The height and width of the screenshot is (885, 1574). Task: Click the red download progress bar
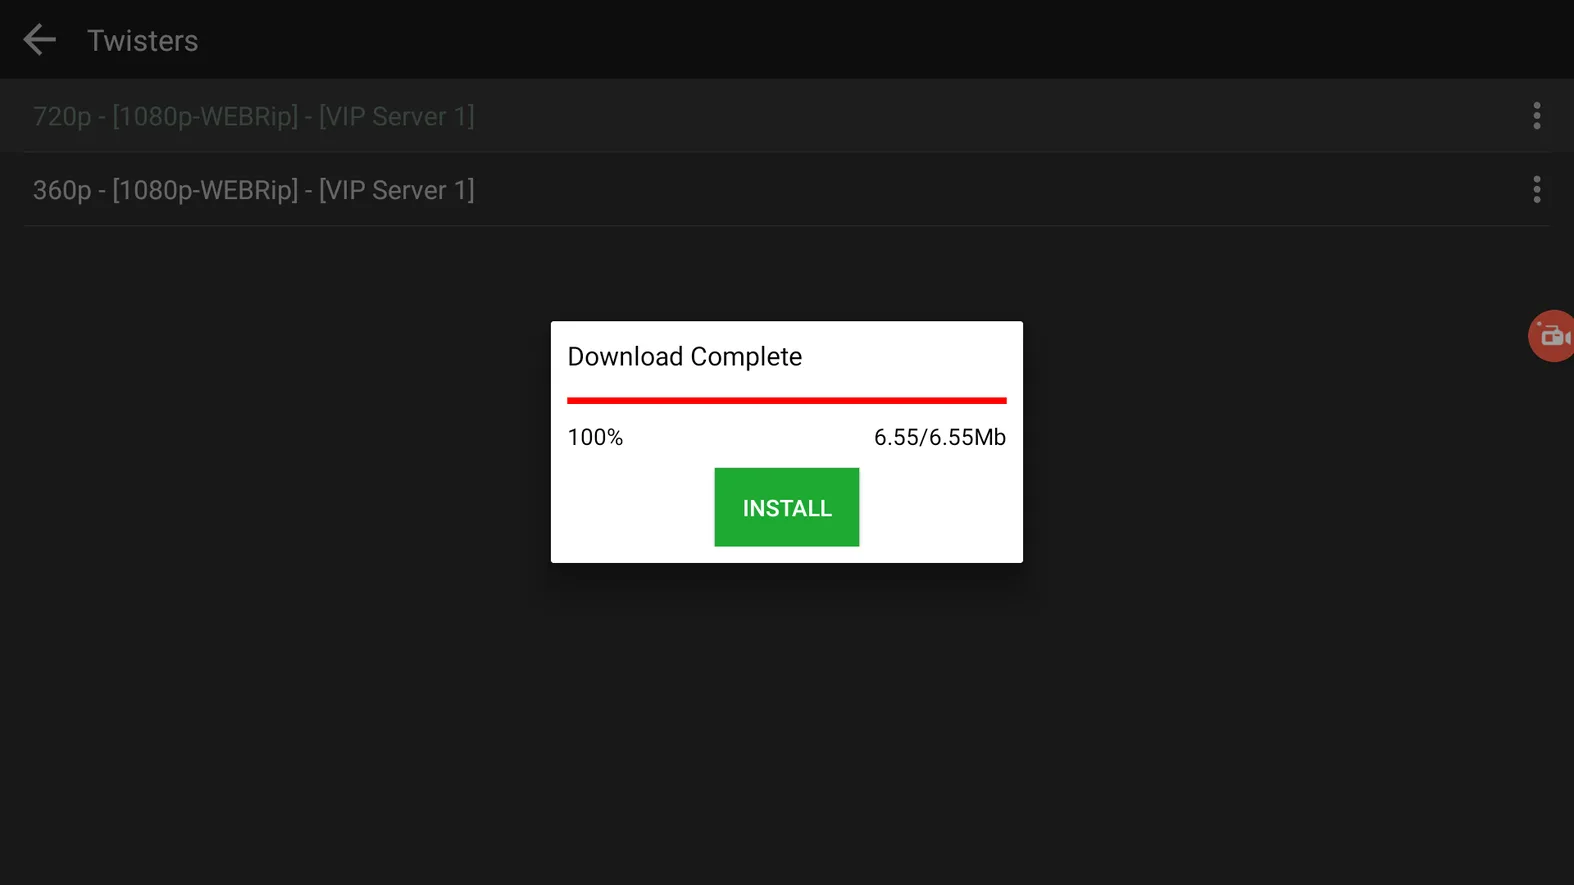point(786,400)
